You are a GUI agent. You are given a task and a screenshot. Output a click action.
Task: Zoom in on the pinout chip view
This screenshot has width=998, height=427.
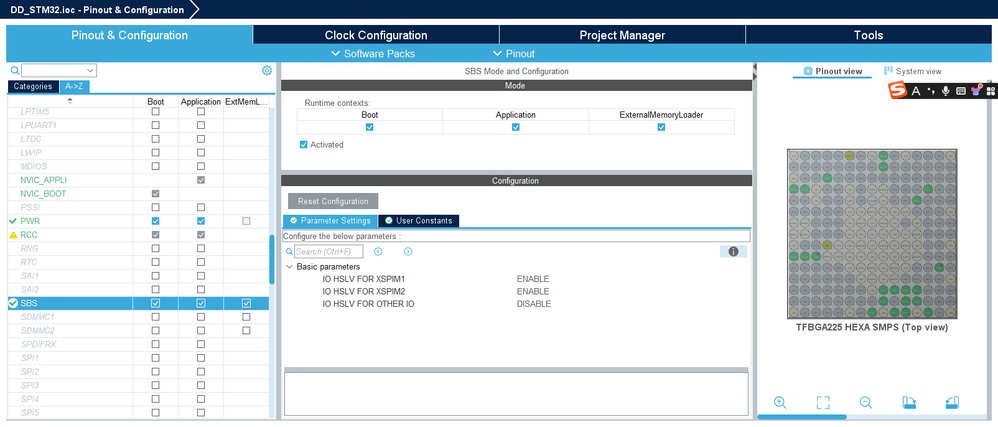(x=780, y=402)
